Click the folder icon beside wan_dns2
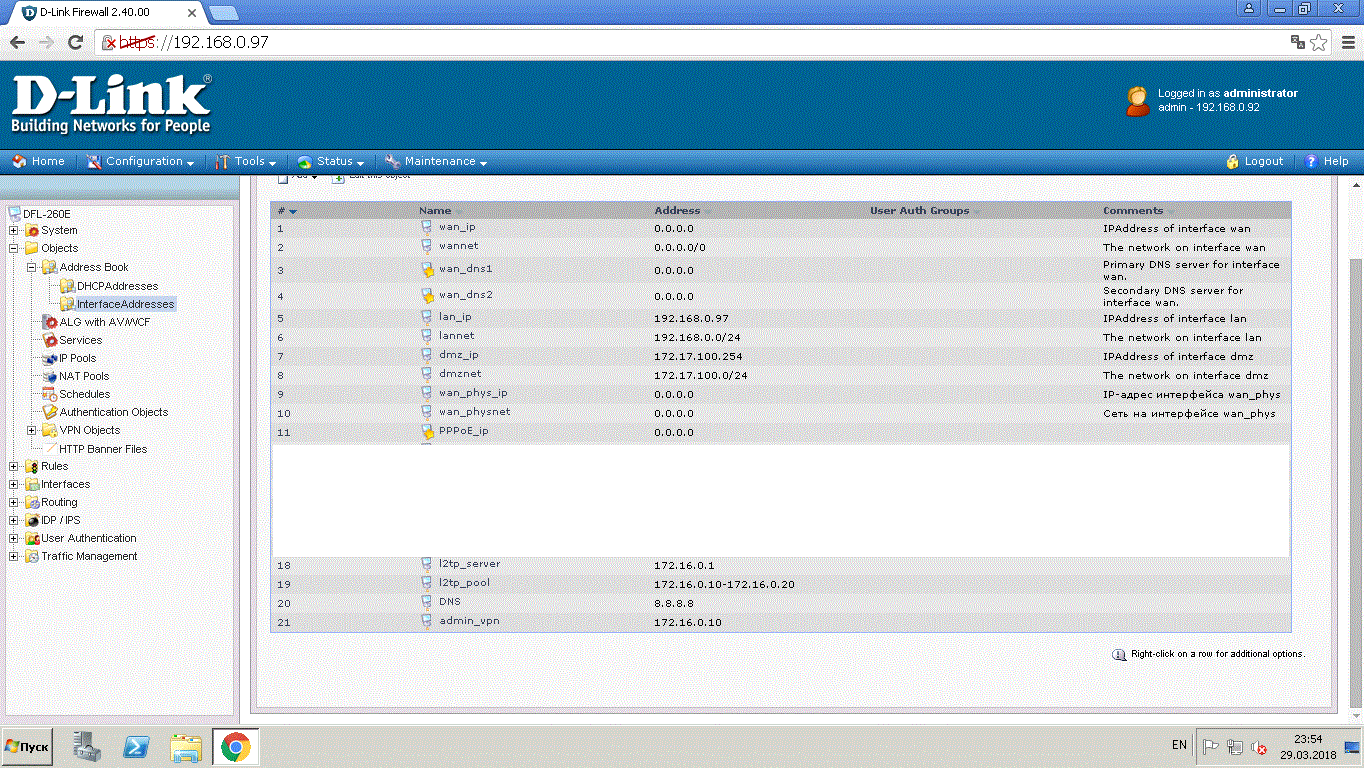The height and width of the screenshot is (768, 1364). click(426, 295)
